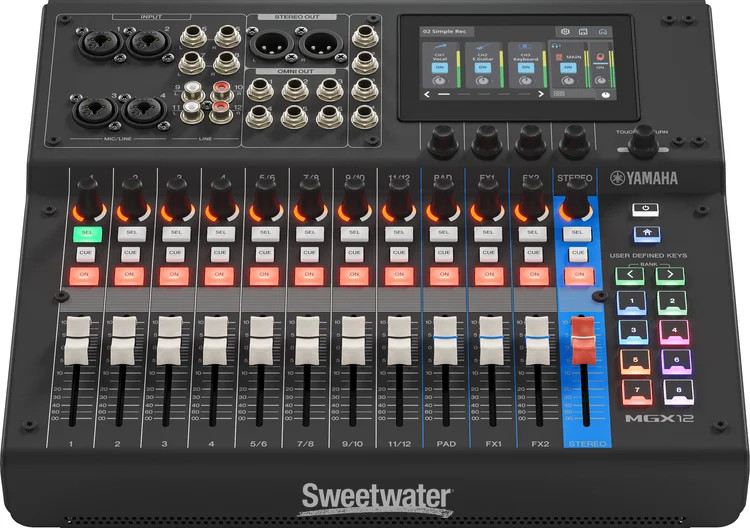Open the 02 Simple Rec scene name
The height and width of the screenshot is (528, 750).
444,32
